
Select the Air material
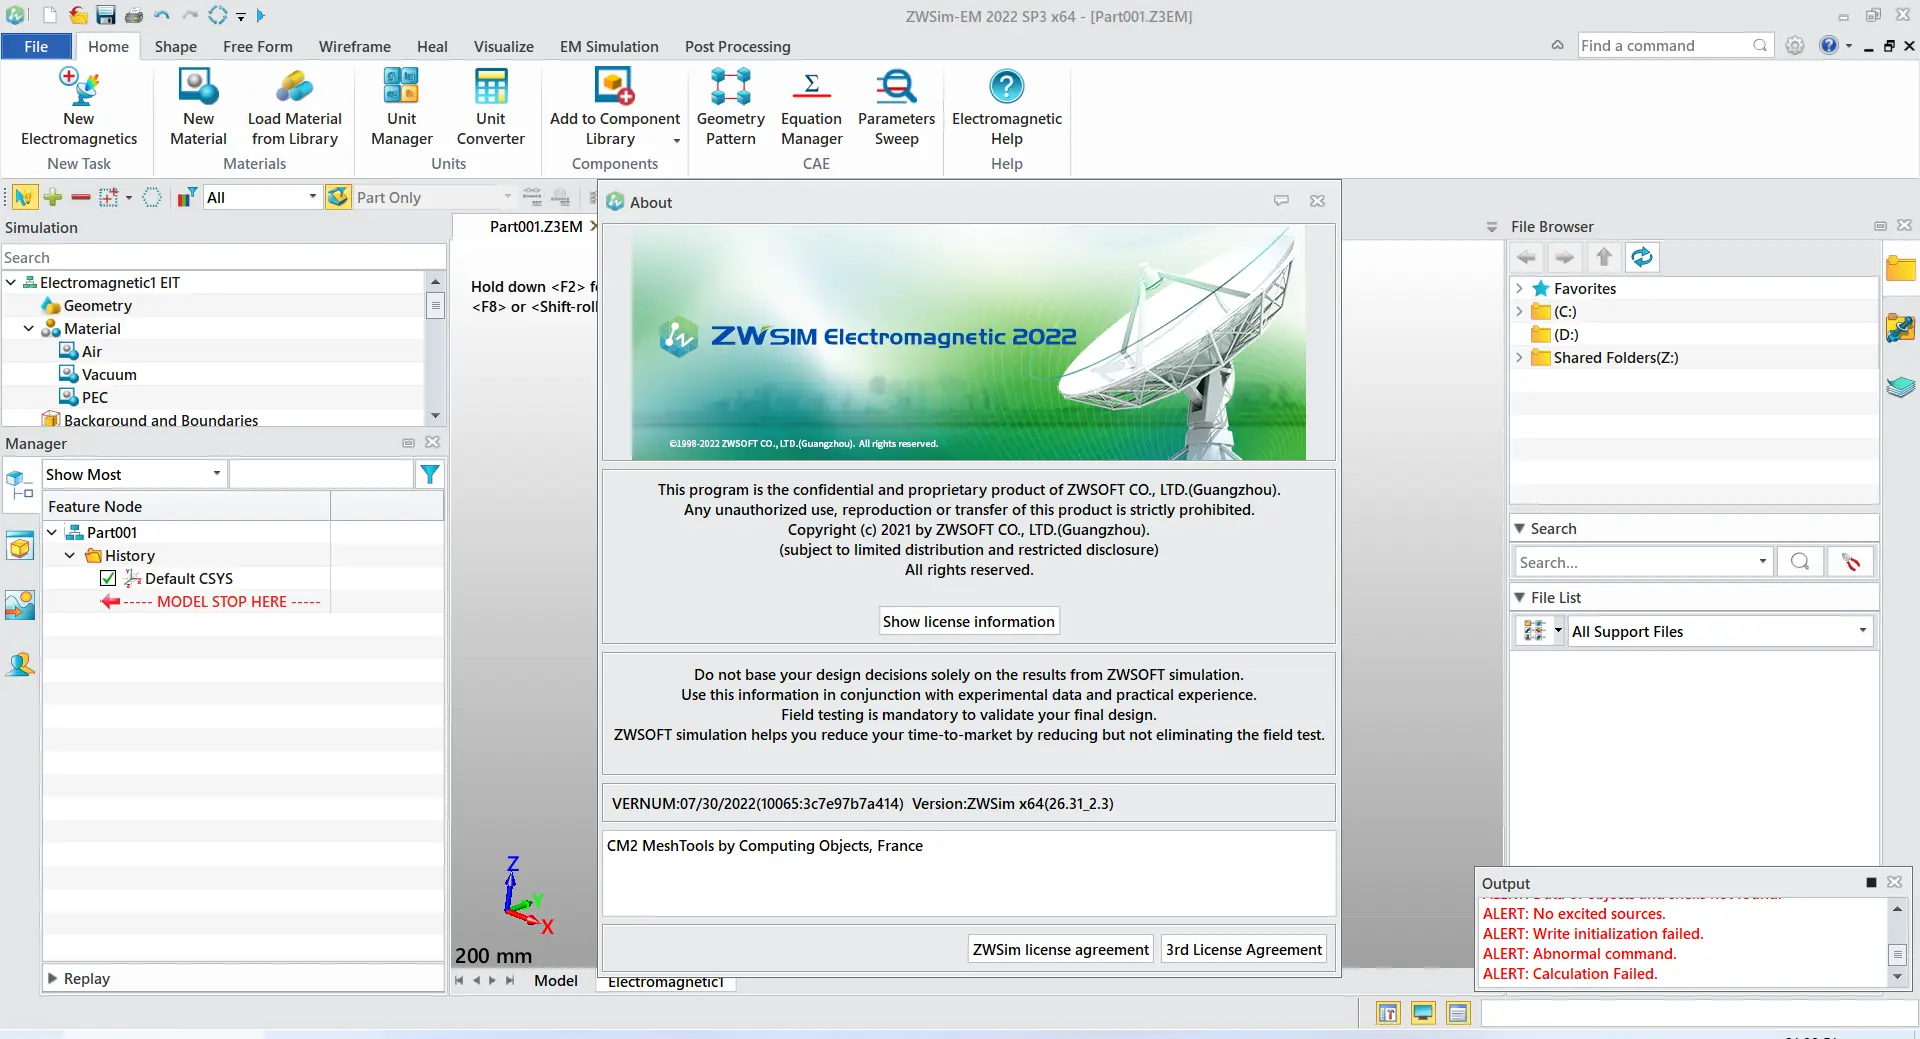(91, 351)
